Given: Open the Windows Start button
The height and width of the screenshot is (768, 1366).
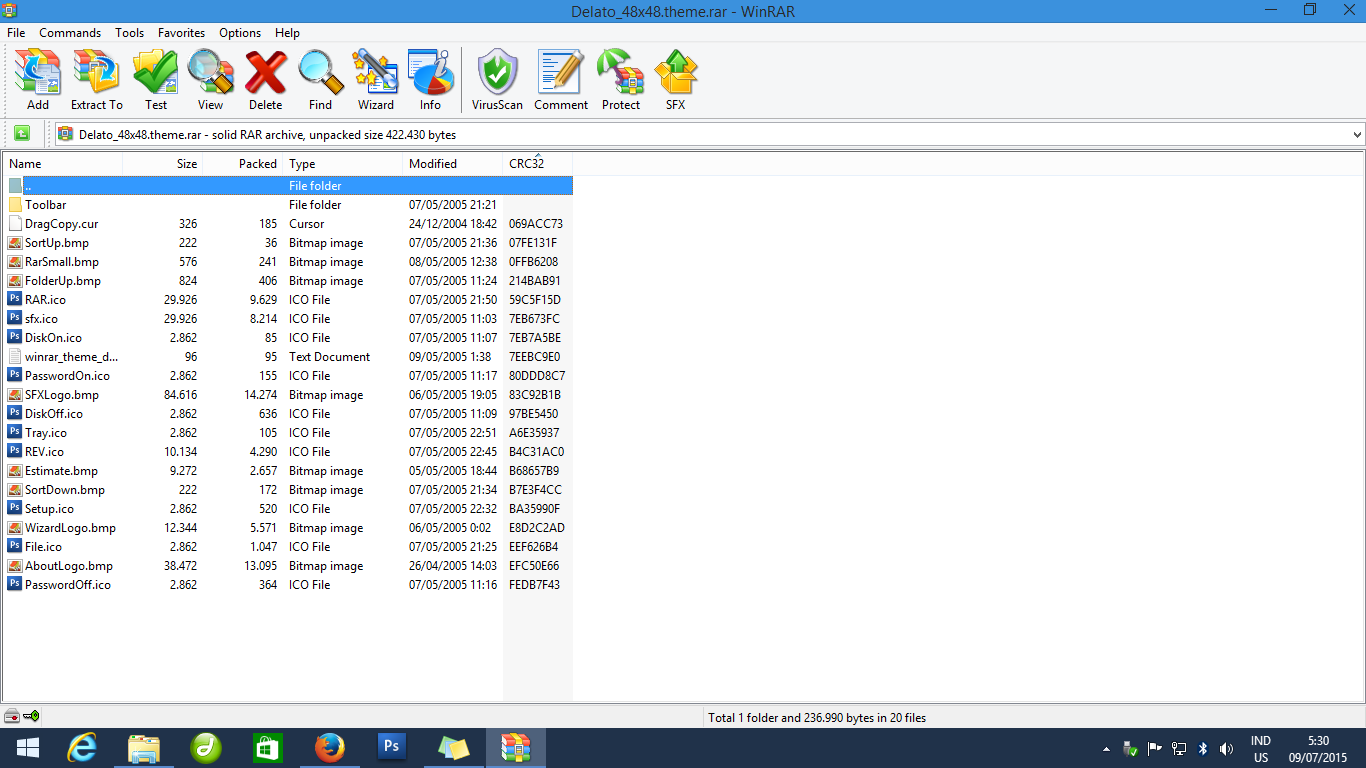Looking at the screenshot, I should (x=28, y=747).
